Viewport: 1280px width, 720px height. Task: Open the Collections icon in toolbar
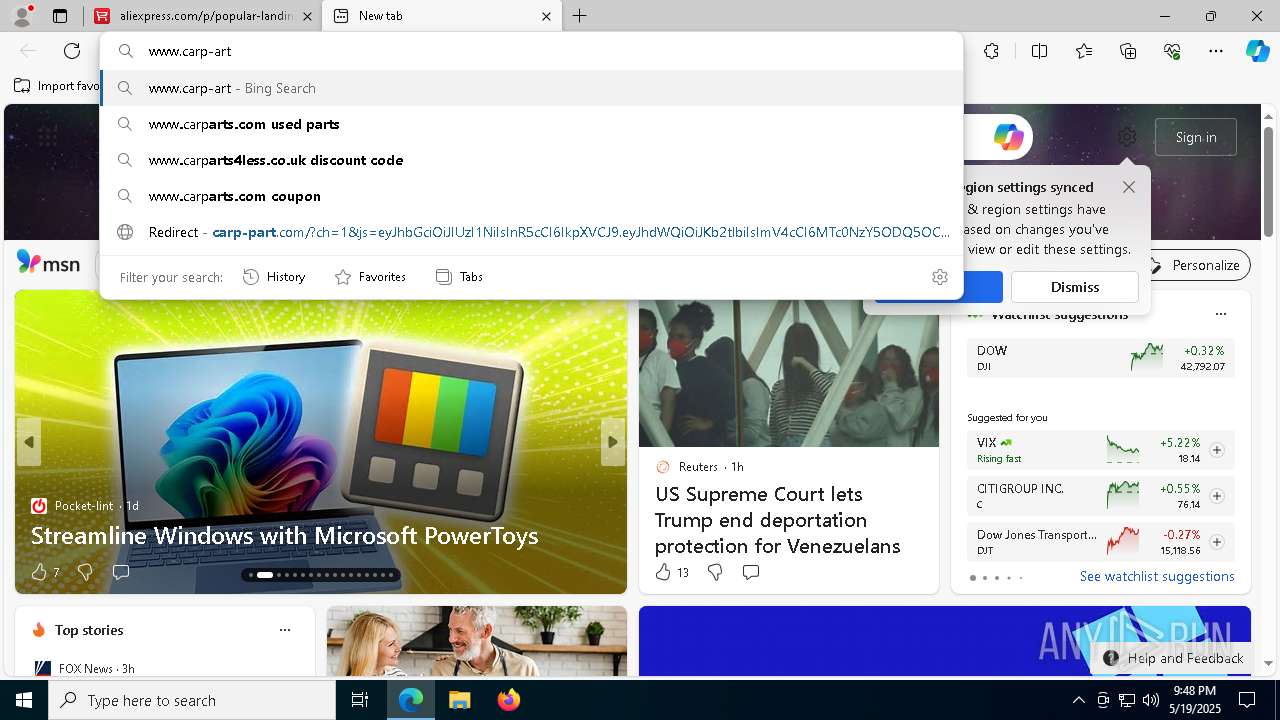pyautogui.click(x=1128, y=51)
